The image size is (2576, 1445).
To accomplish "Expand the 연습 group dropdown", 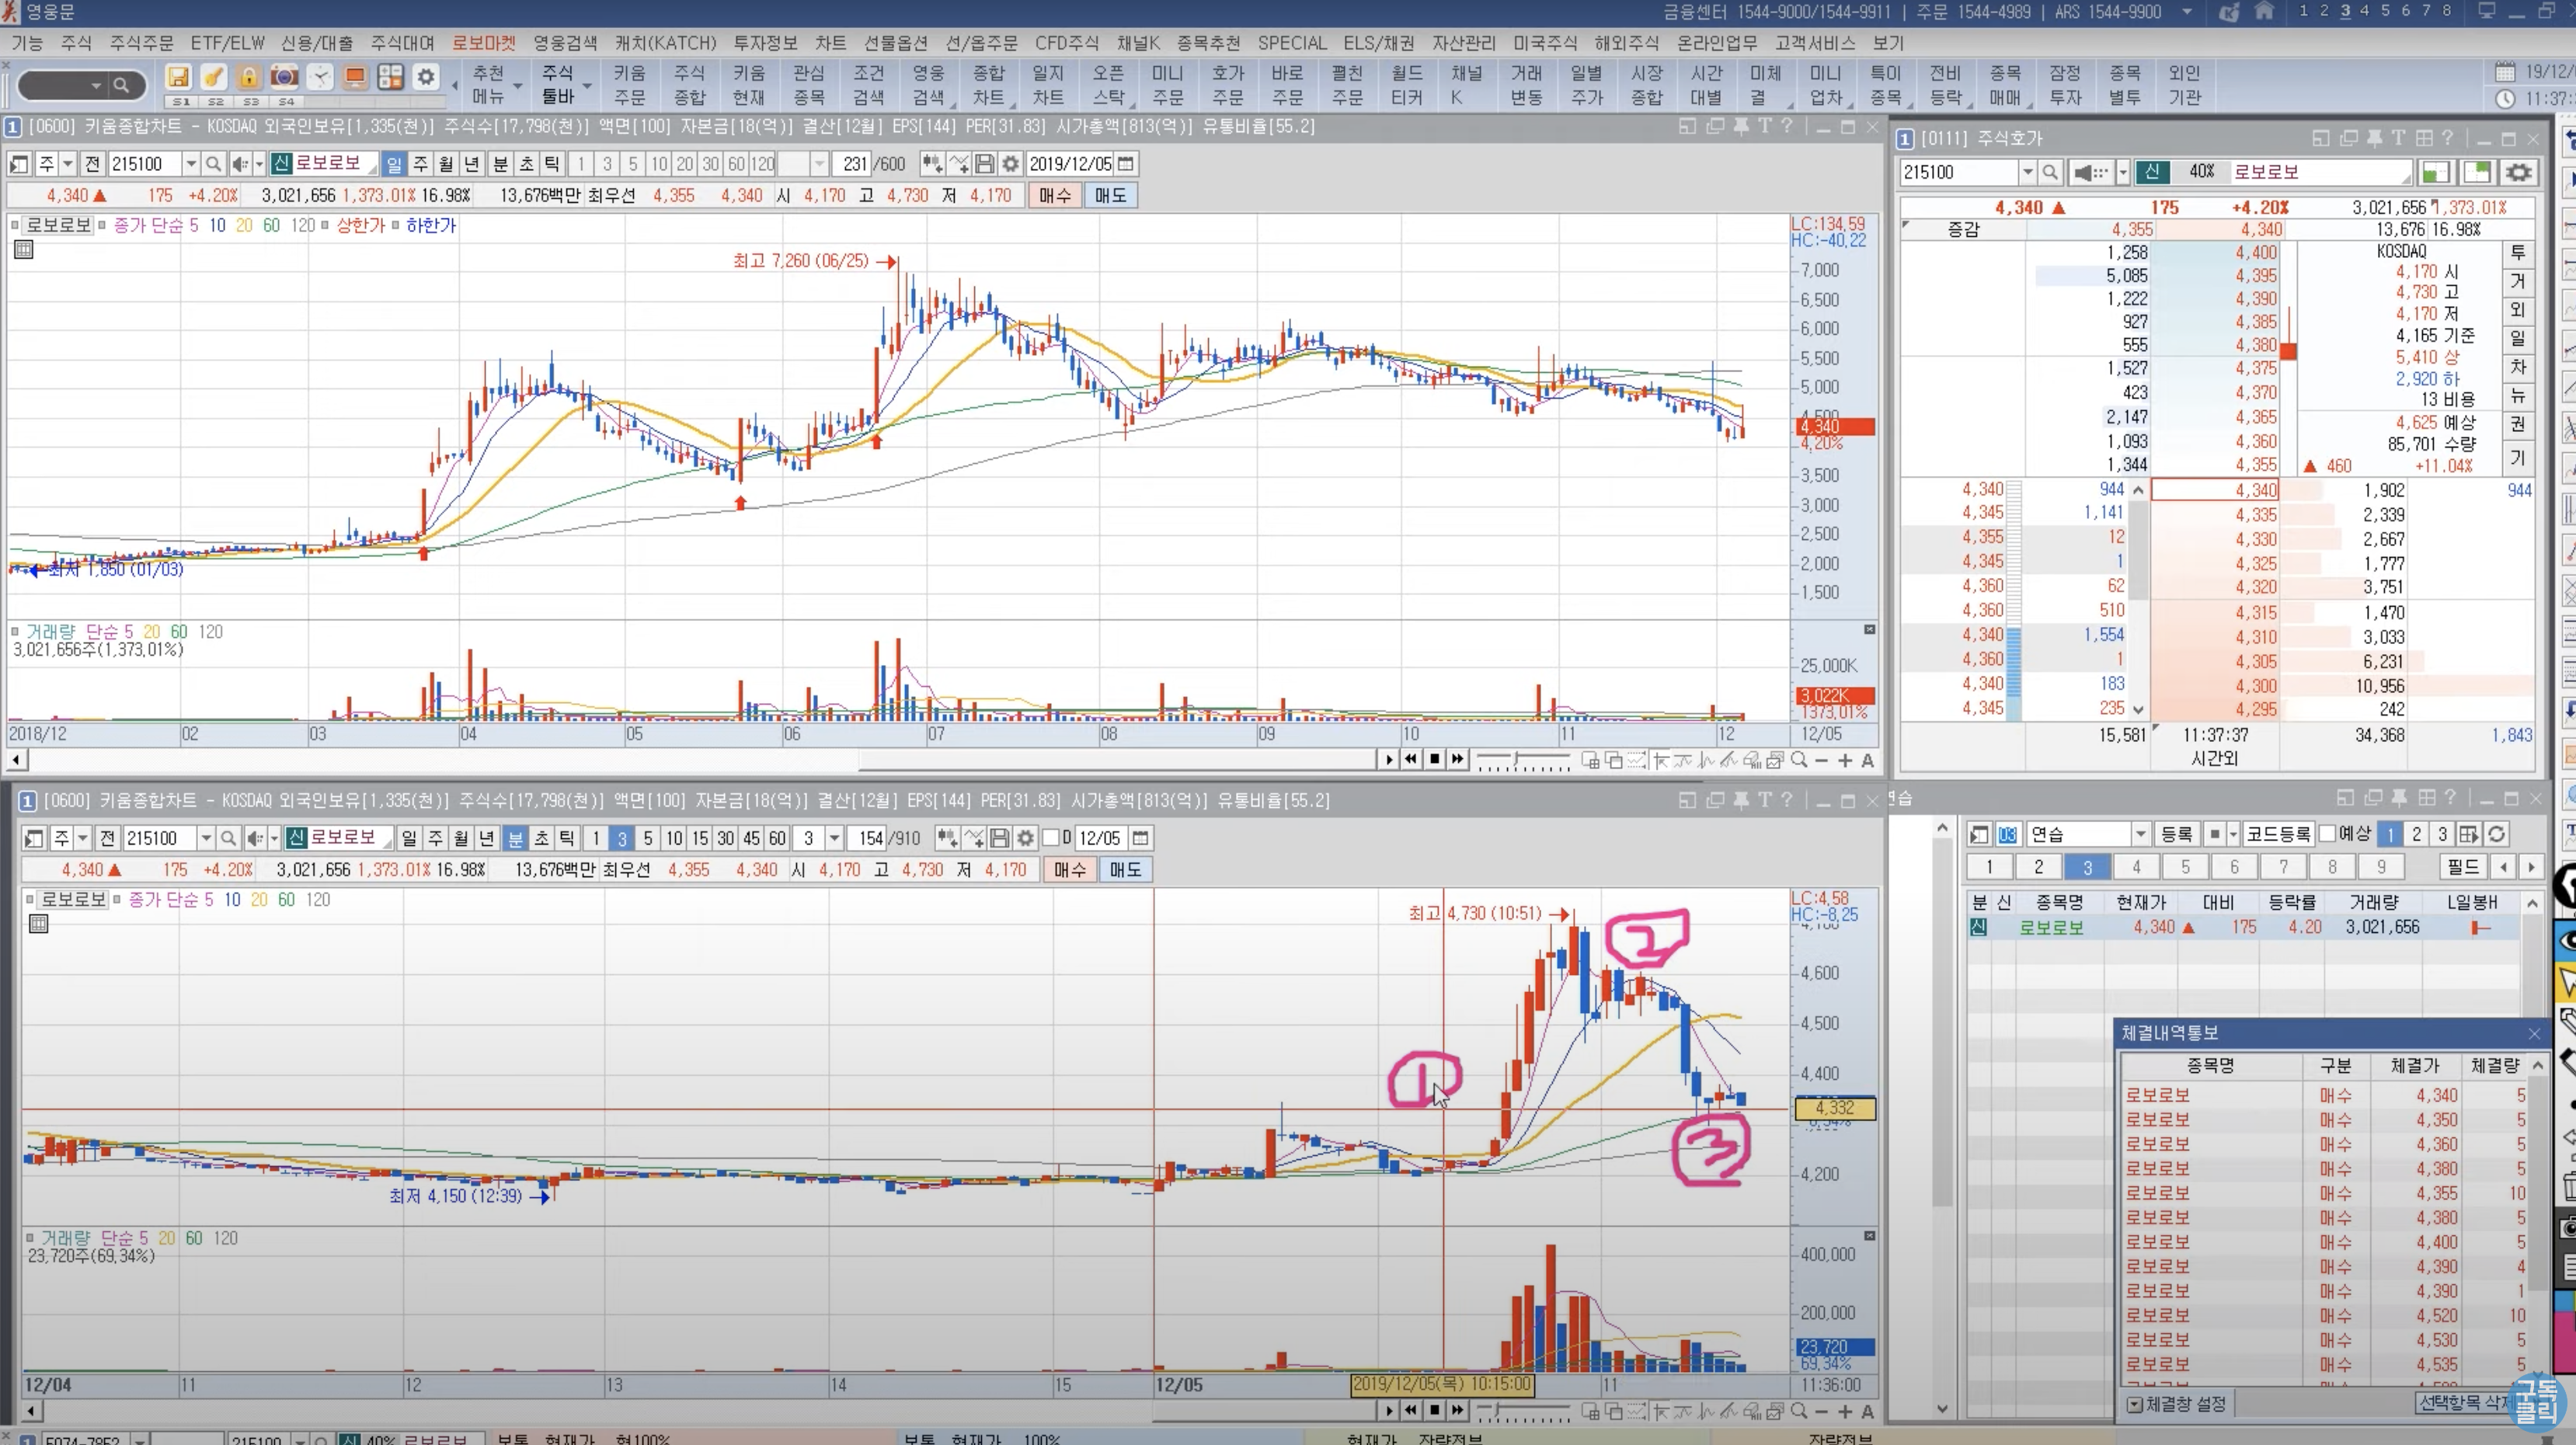I will [x=2141, y=834].
